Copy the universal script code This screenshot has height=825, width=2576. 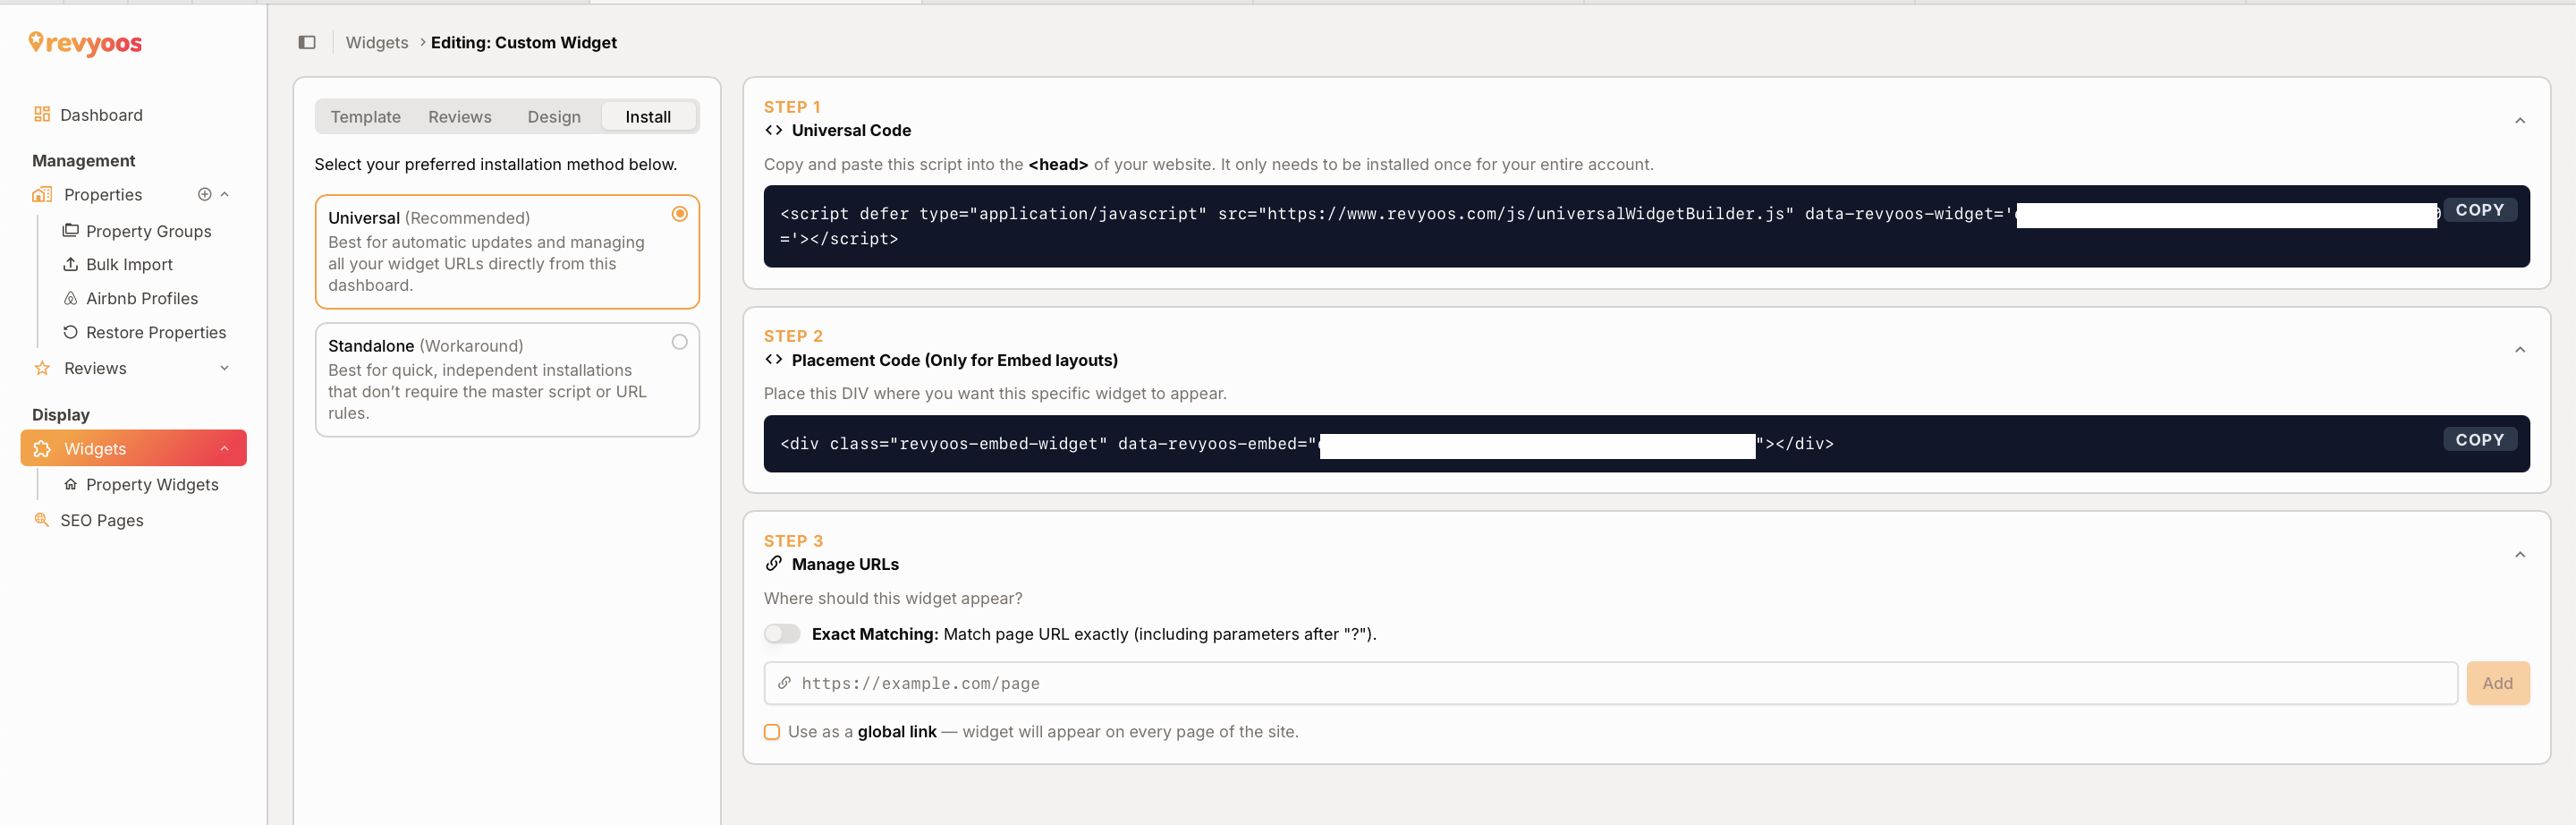pos(2480,210)
